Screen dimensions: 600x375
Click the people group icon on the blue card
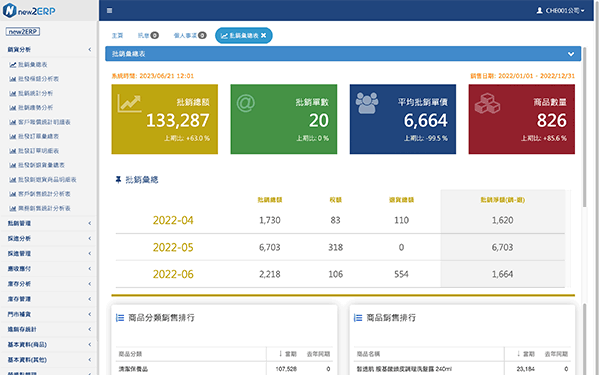(367, 103)
